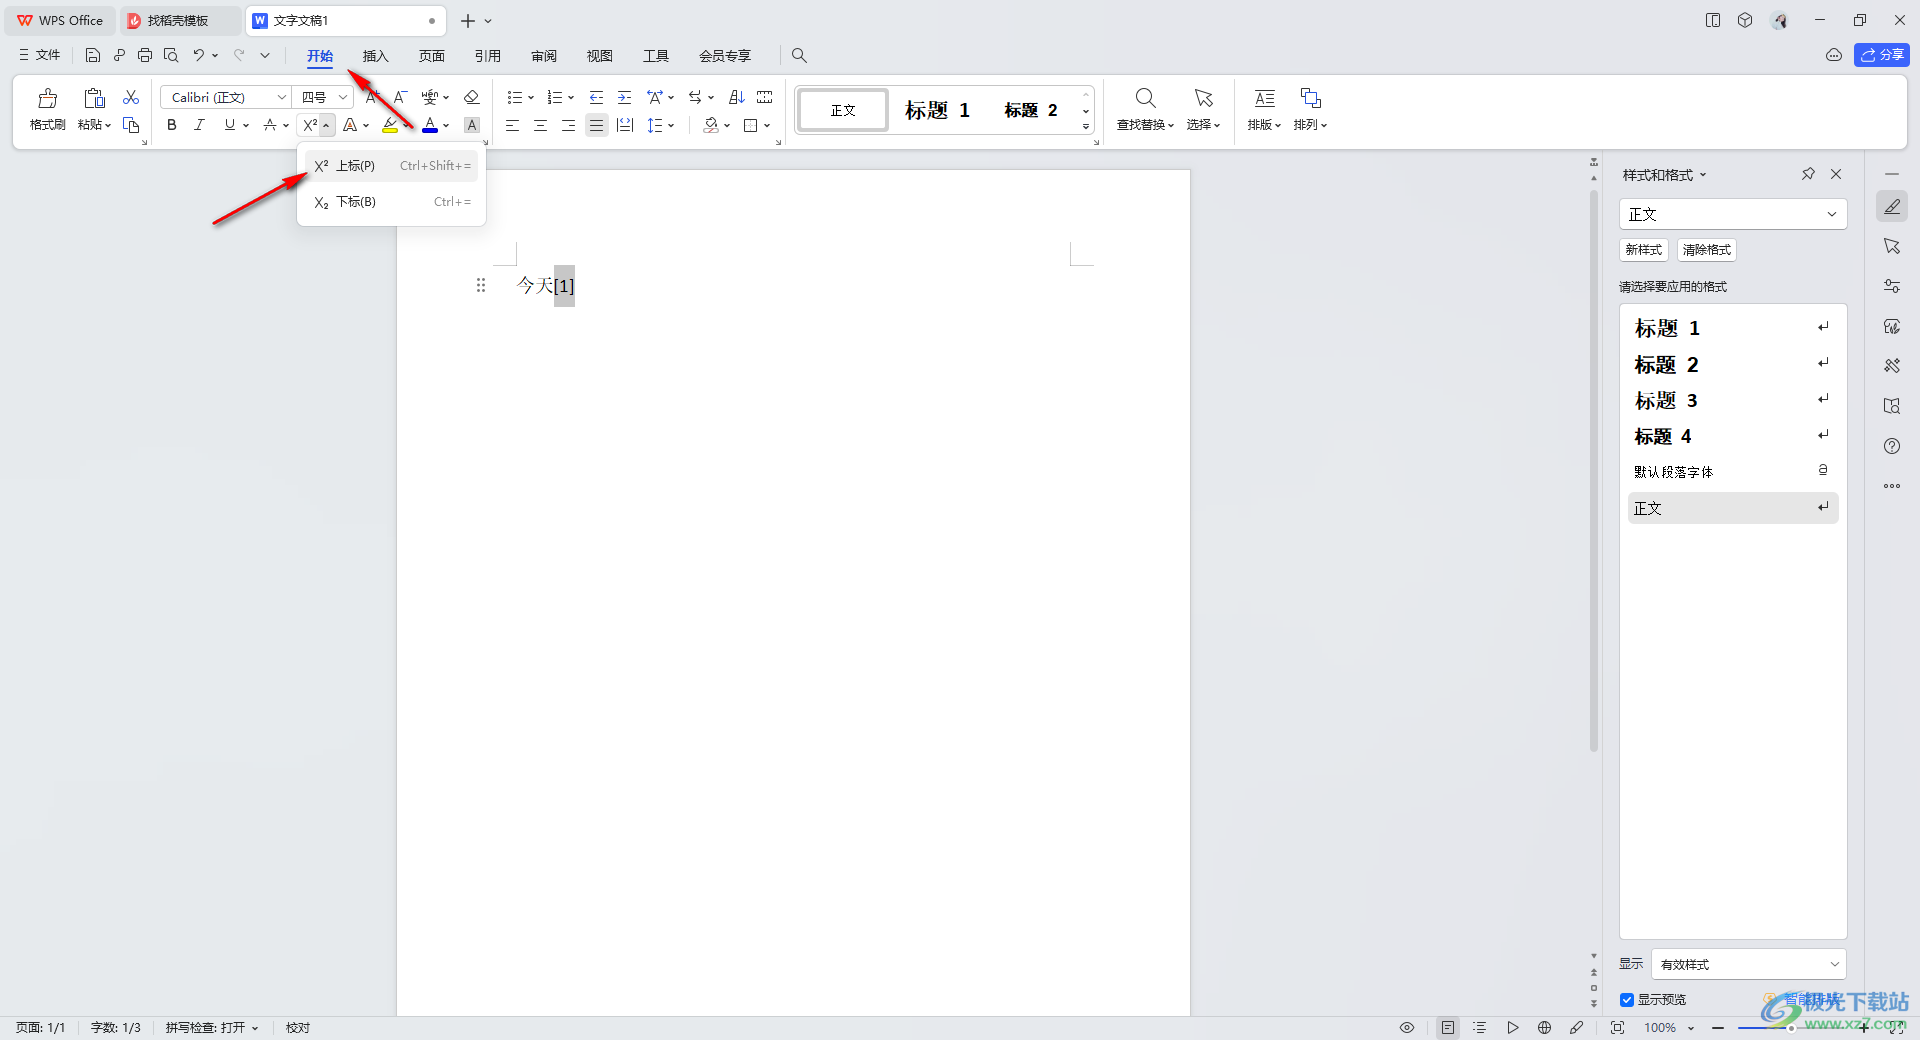Click the Sort (A-Z) icon
The width and height of the screenshot is (1920, 1040).
point(737,97)
